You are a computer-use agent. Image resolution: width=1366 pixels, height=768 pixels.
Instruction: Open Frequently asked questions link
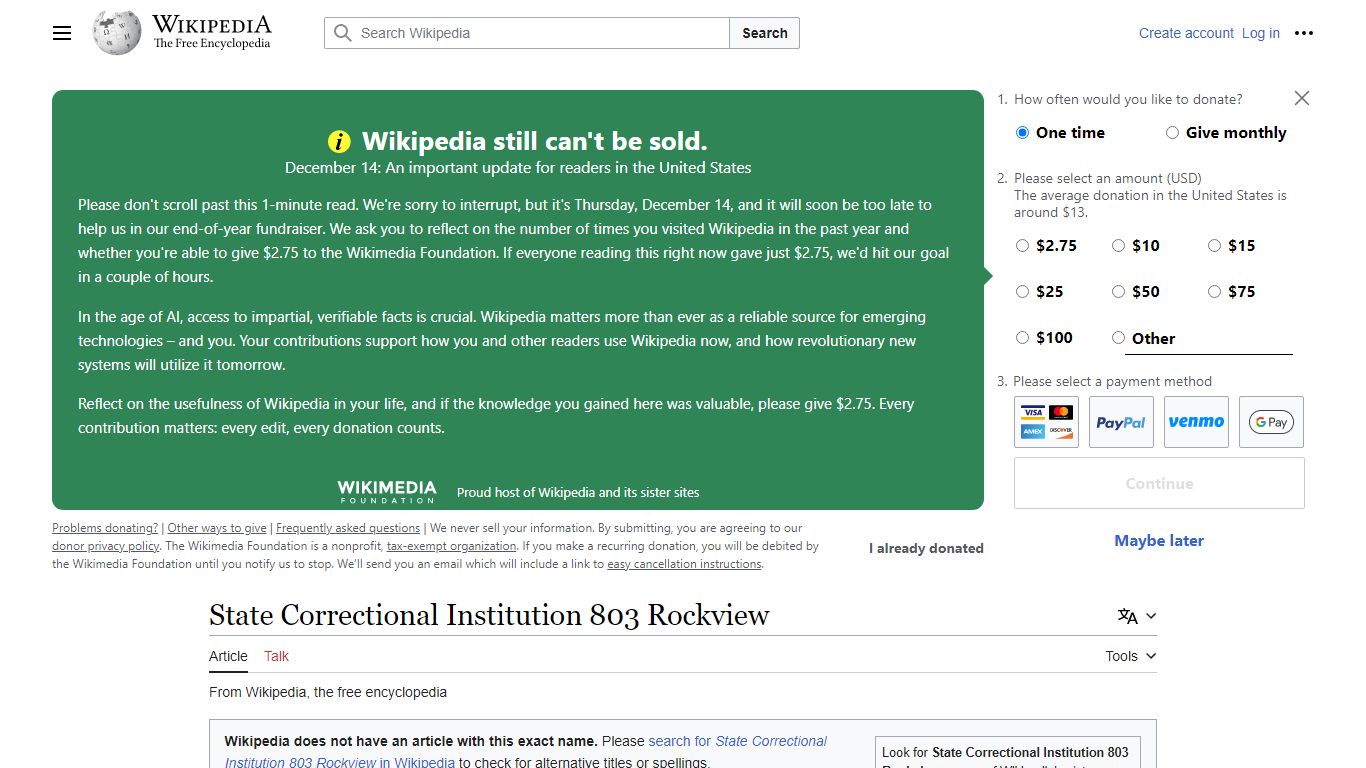click(x=348, y=528)
